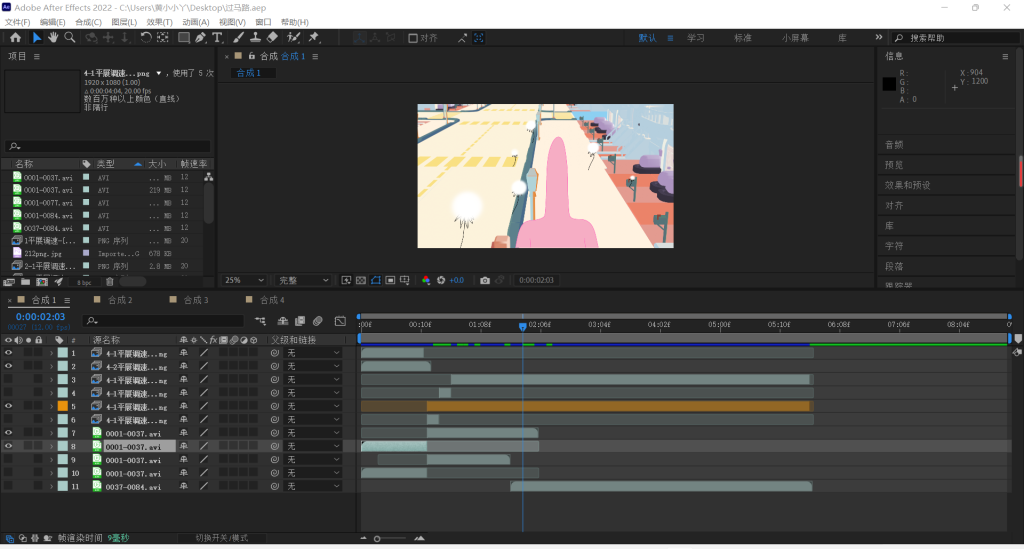This screenshot has width=1024, height=549.
Task: Click the timeline zoom slider handle
Action: [377, 539]
